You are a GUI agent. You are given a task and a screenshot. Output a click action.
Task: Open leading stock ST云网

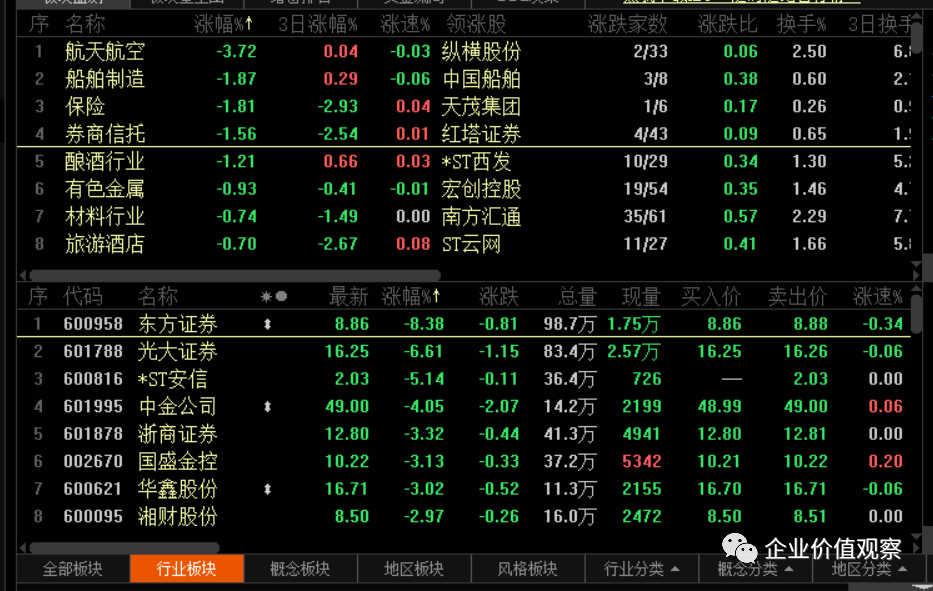471,244
